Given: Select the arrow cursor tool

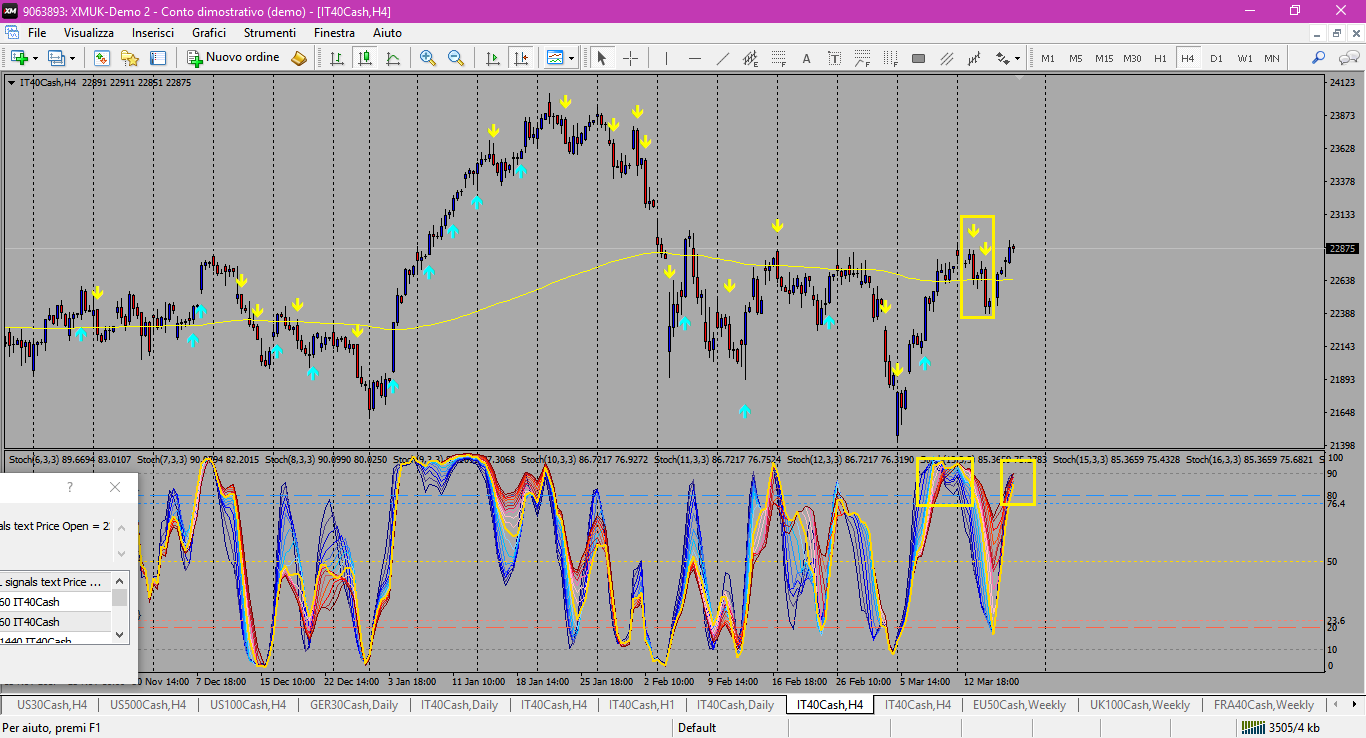Looking at the screenshot, I should click(x=602, y=58).
